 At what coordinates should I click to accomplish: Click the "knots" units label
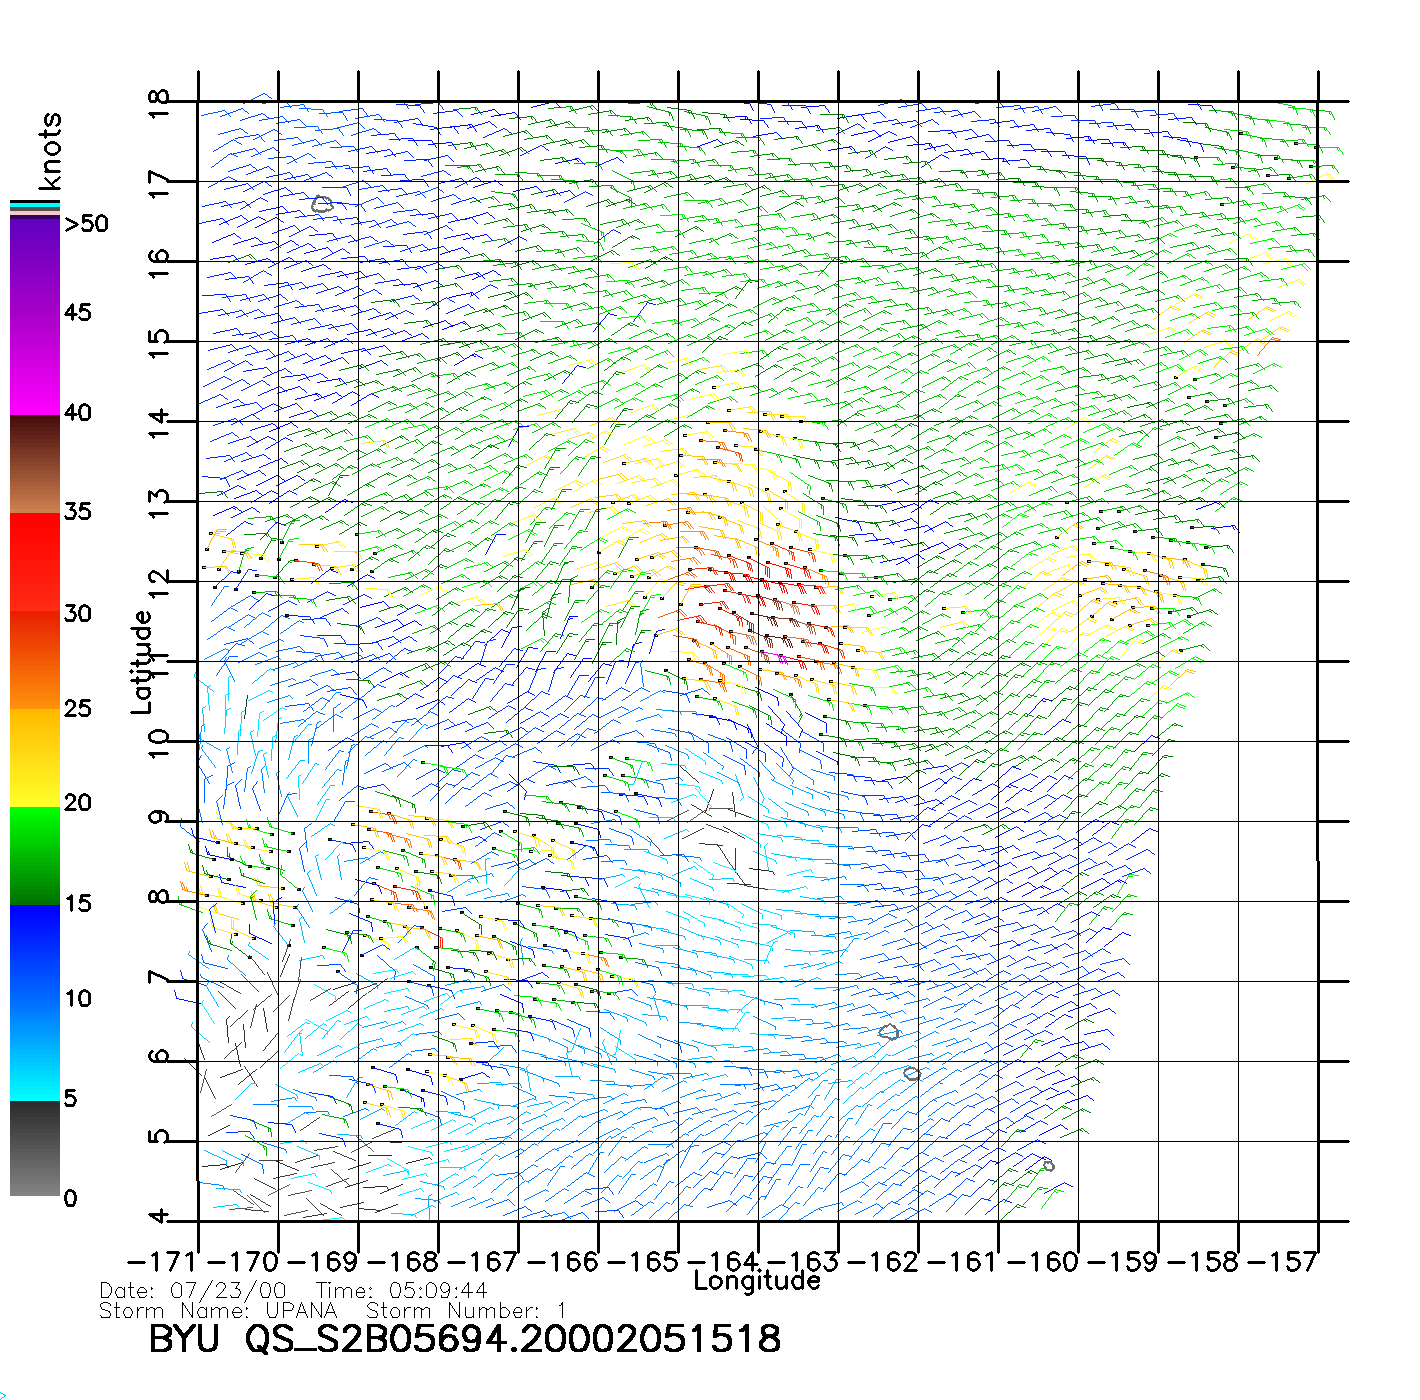point(50,151)
